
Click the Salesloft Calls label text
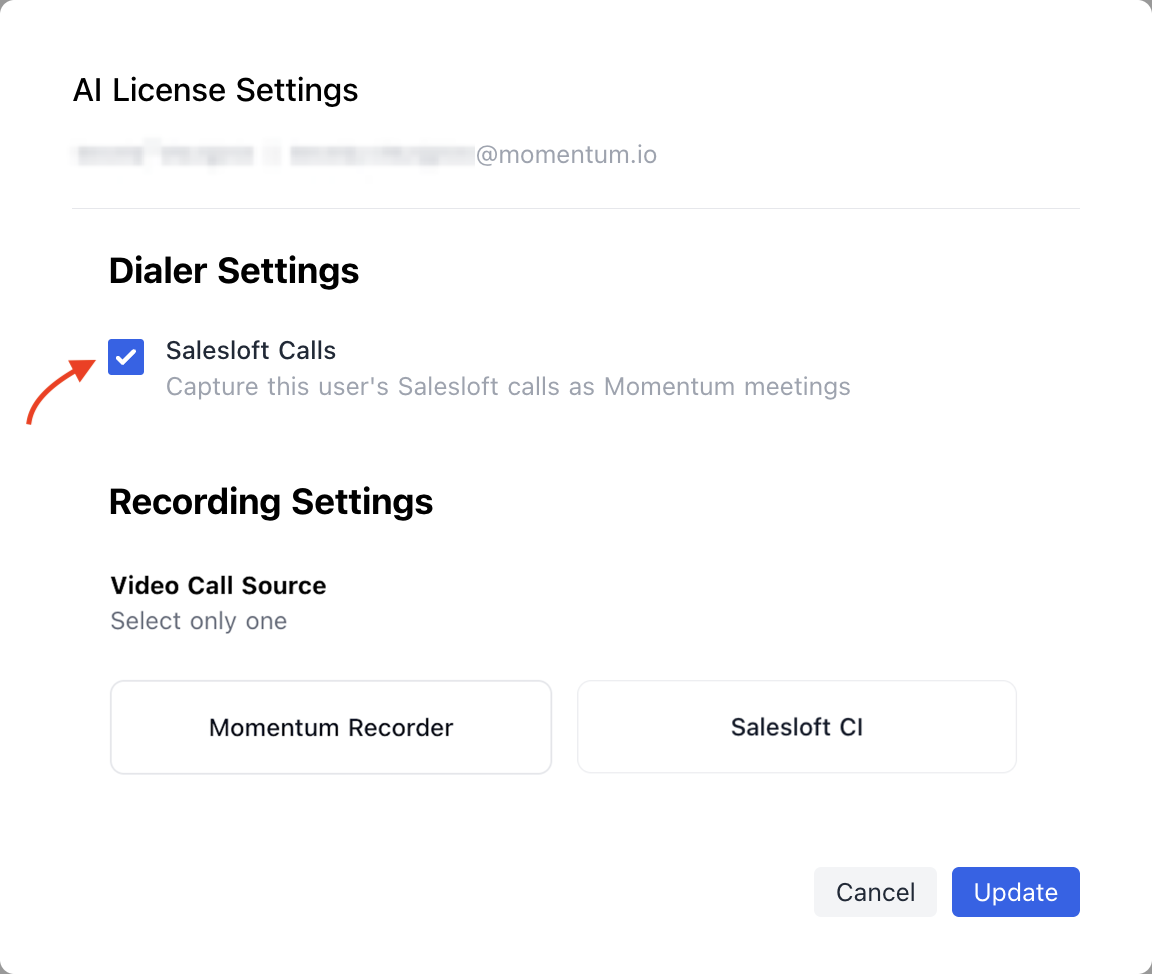pyautogui.click(x=250, y=350)
